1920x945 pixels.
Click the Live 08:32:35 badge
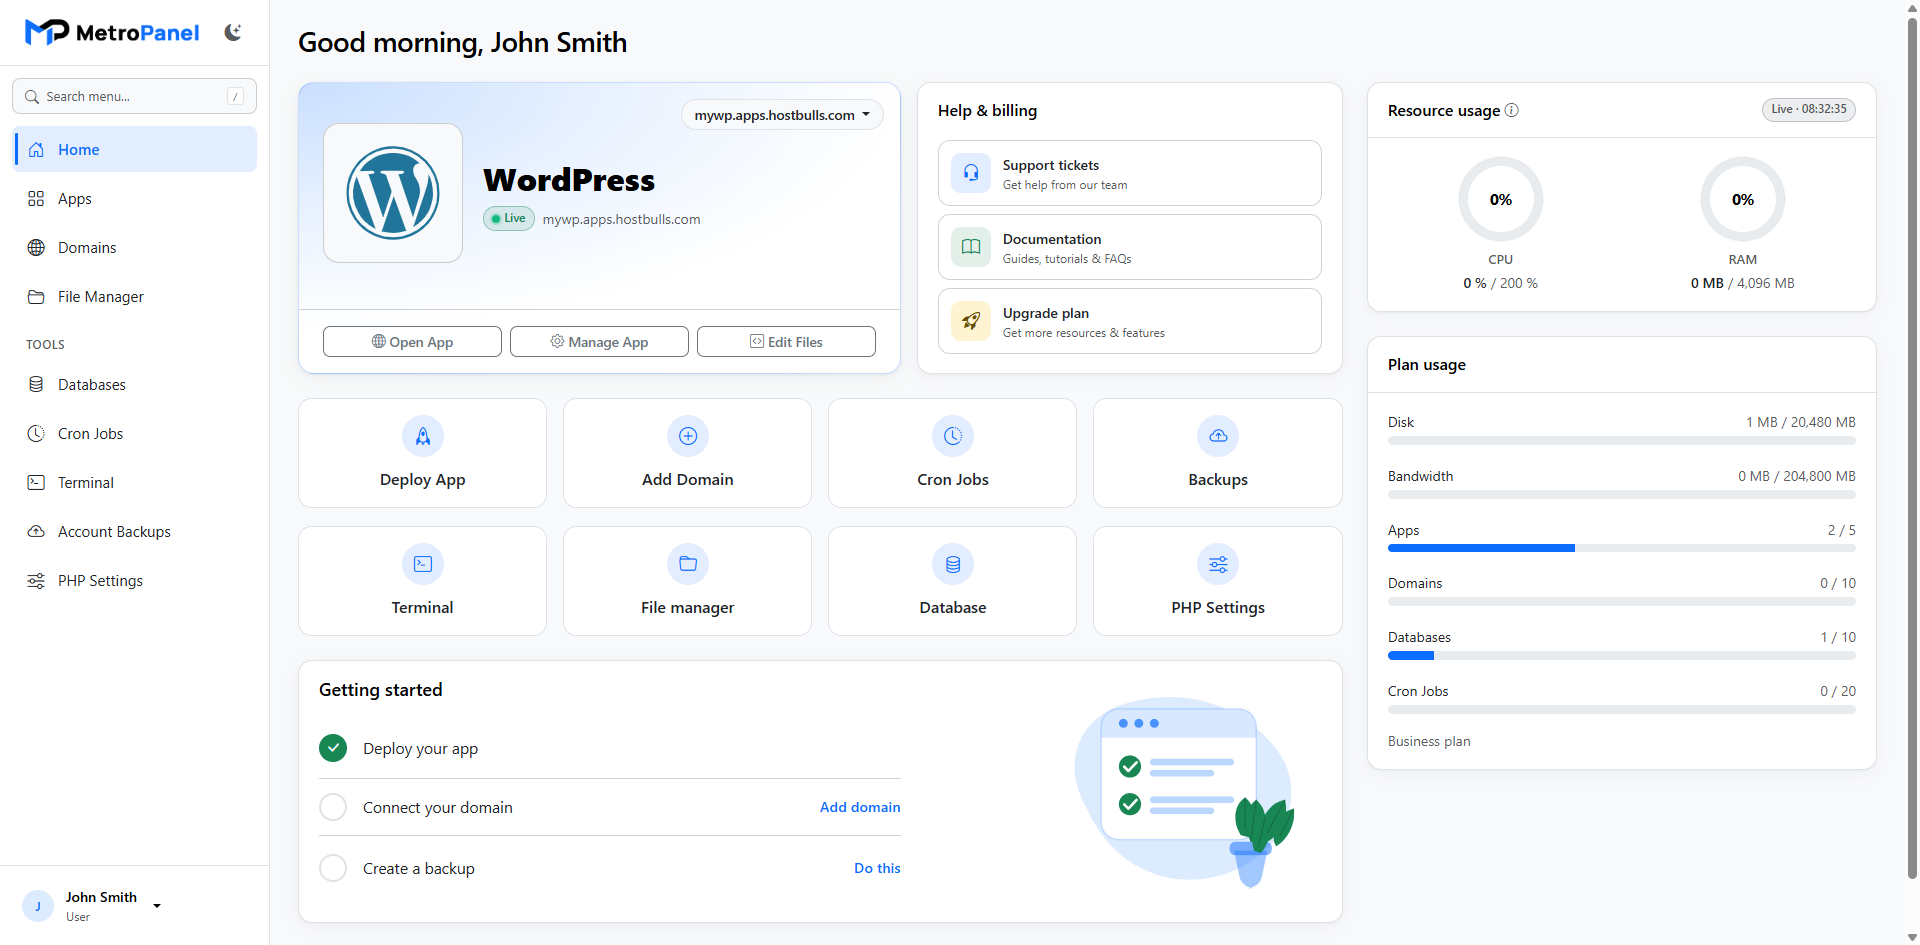1809,109
